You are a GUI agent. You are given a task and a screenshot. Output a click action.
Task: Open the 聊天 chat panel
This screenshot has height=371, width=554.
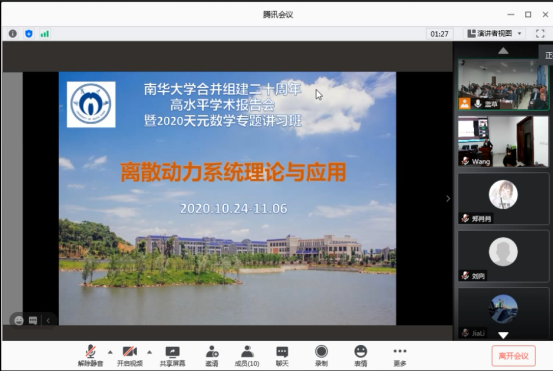point(282,356)
